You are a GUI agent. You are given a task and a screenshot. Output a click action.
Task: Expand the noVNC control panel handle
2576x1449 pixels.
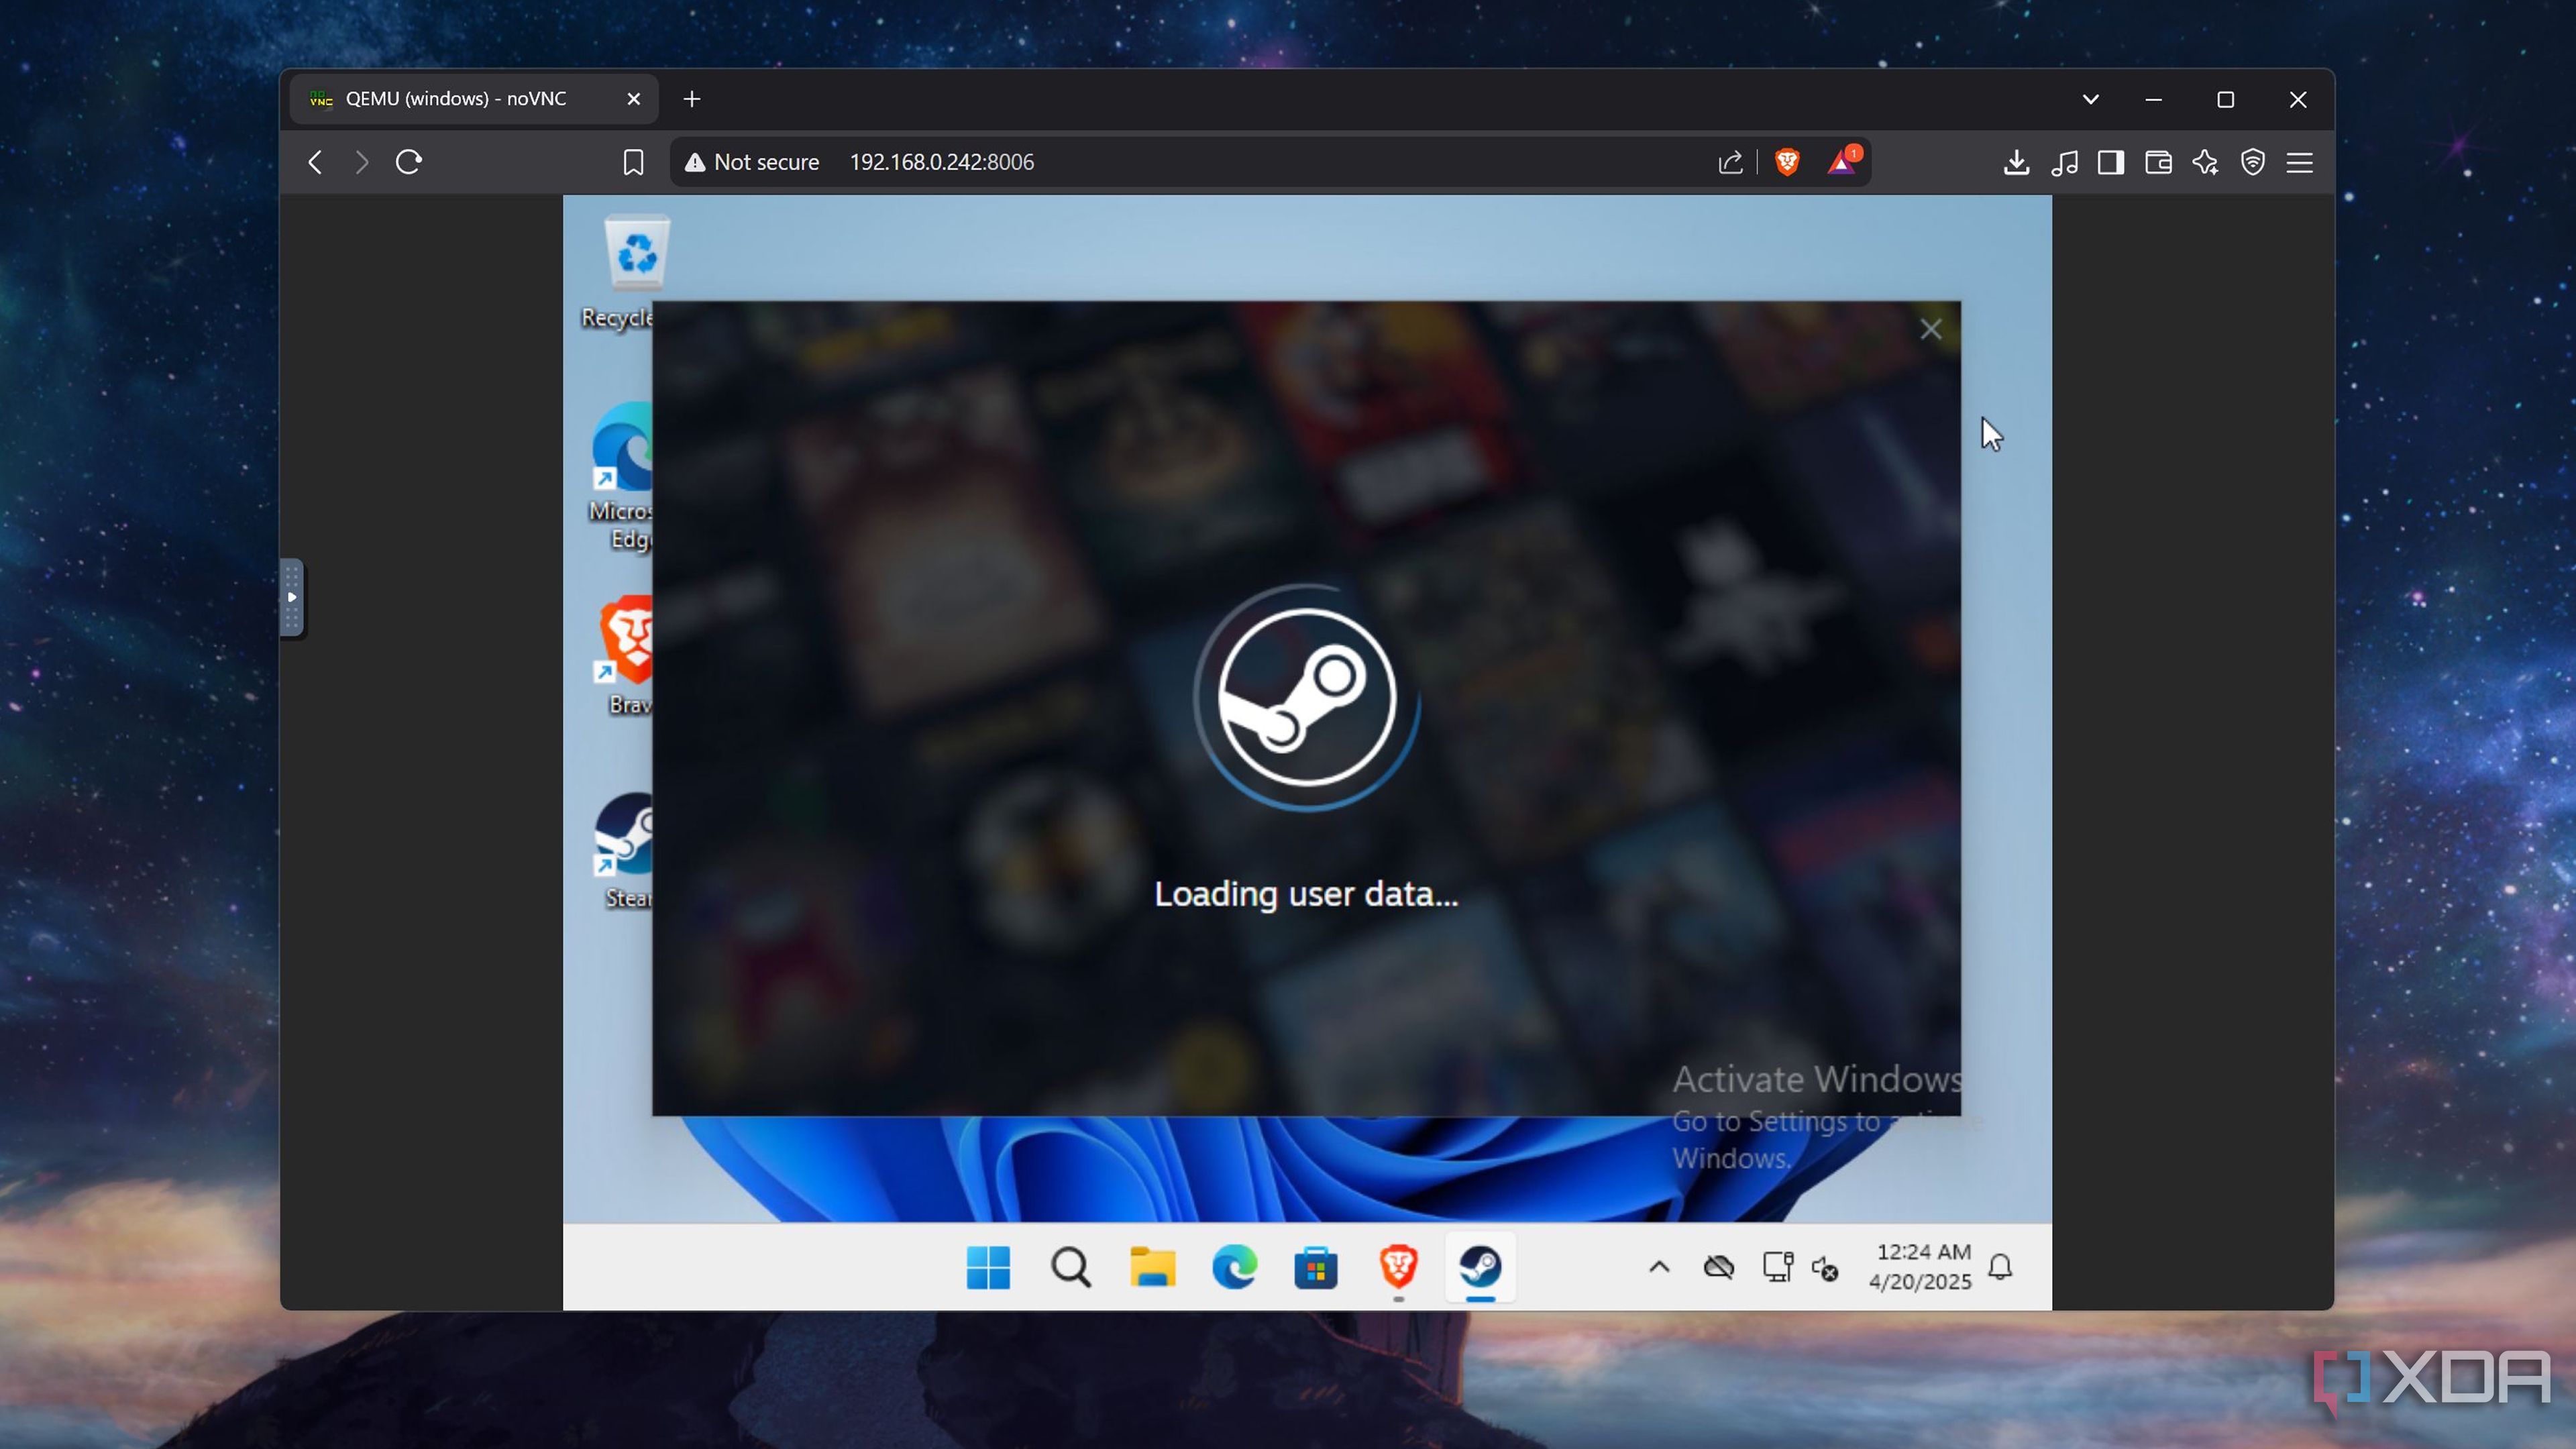[291, 597]
